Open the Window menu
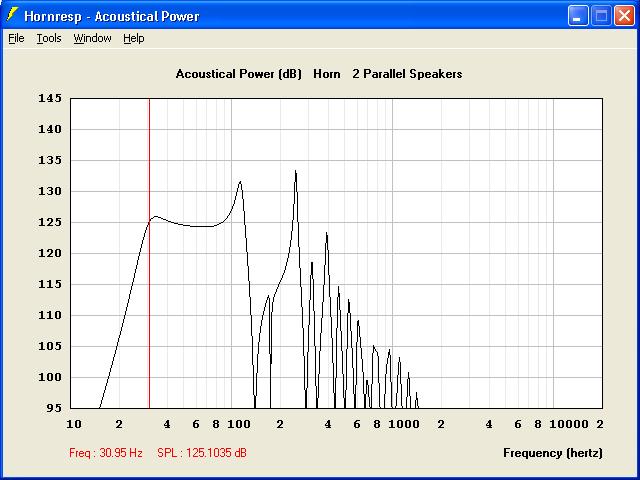640x480 pixels. tap(92, 38)
